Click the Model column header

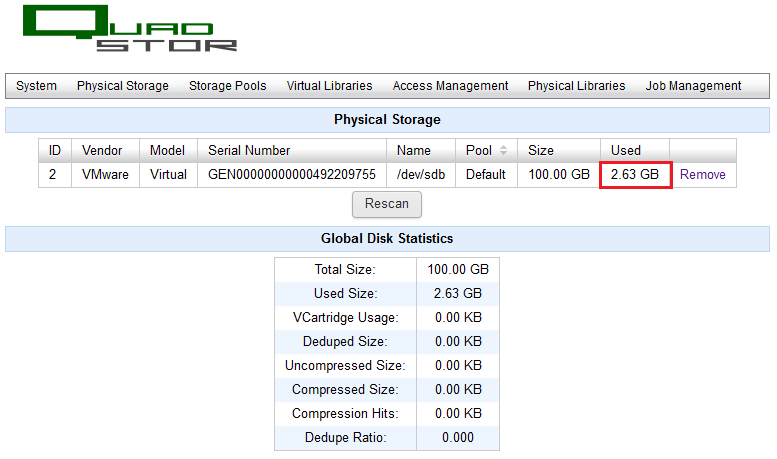168,150
